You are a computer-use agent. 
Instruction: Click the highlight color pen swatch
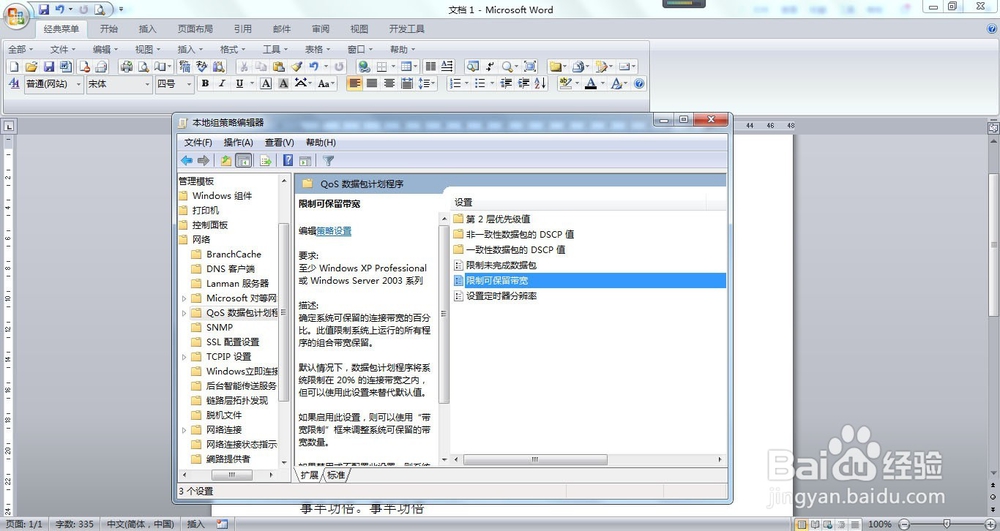(x=565, y=84)
